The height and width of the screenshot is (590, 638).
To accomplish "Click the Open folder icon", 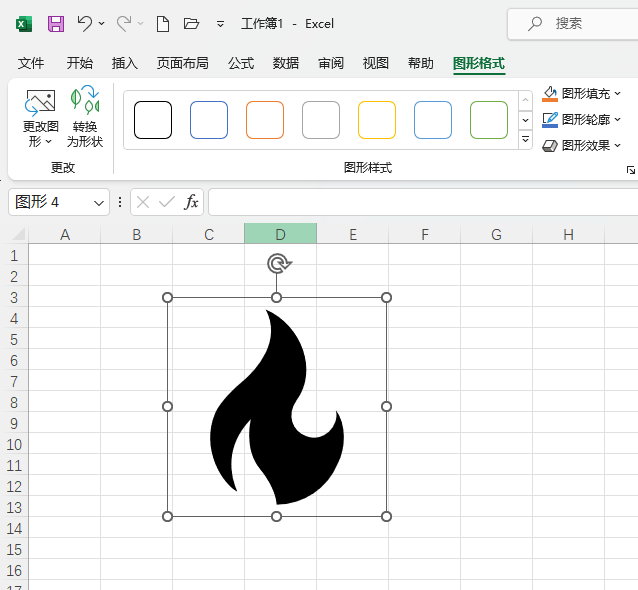I will (x=192, y=23).
